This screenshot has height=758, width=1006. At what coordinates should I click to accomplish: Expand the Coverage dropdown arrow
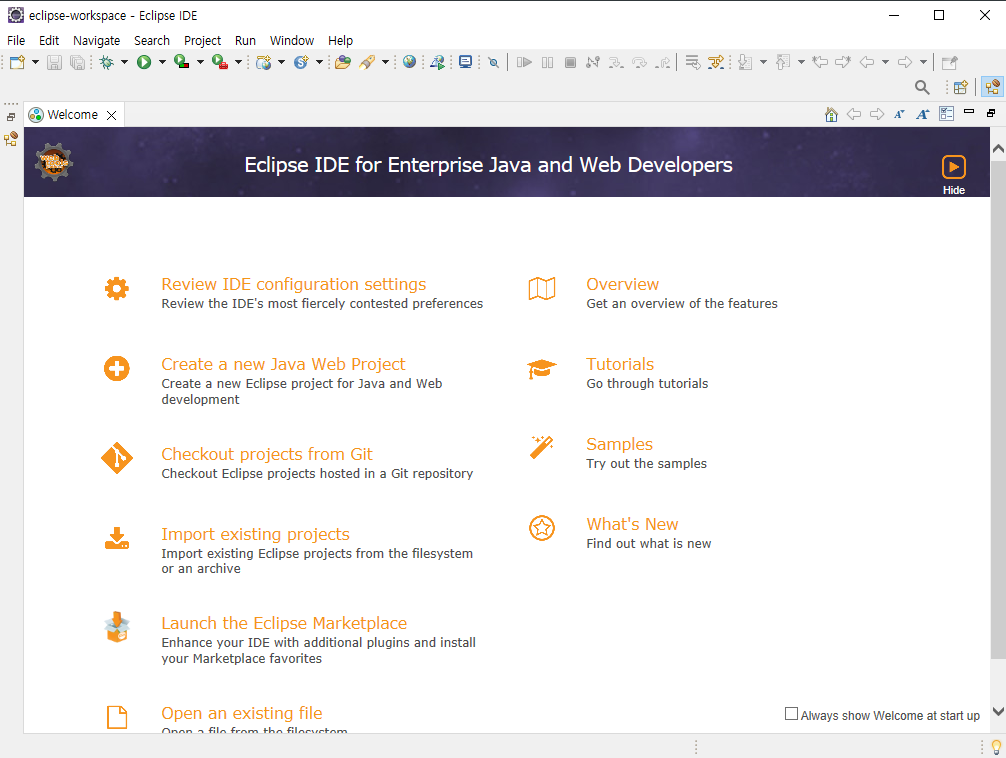coord(200,62)
